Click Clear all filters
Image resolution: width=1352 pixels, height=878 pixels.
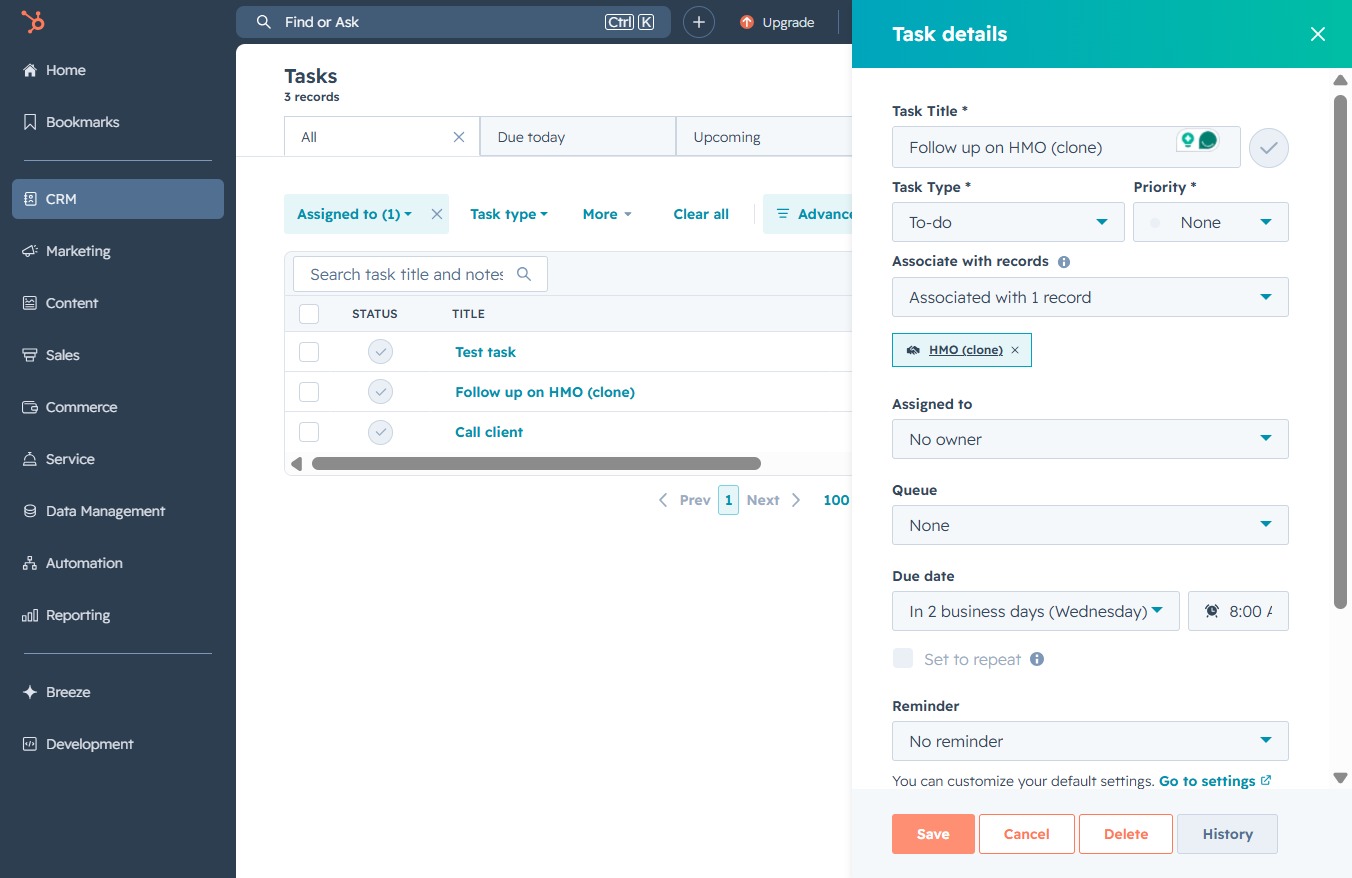tap(701, 214)
